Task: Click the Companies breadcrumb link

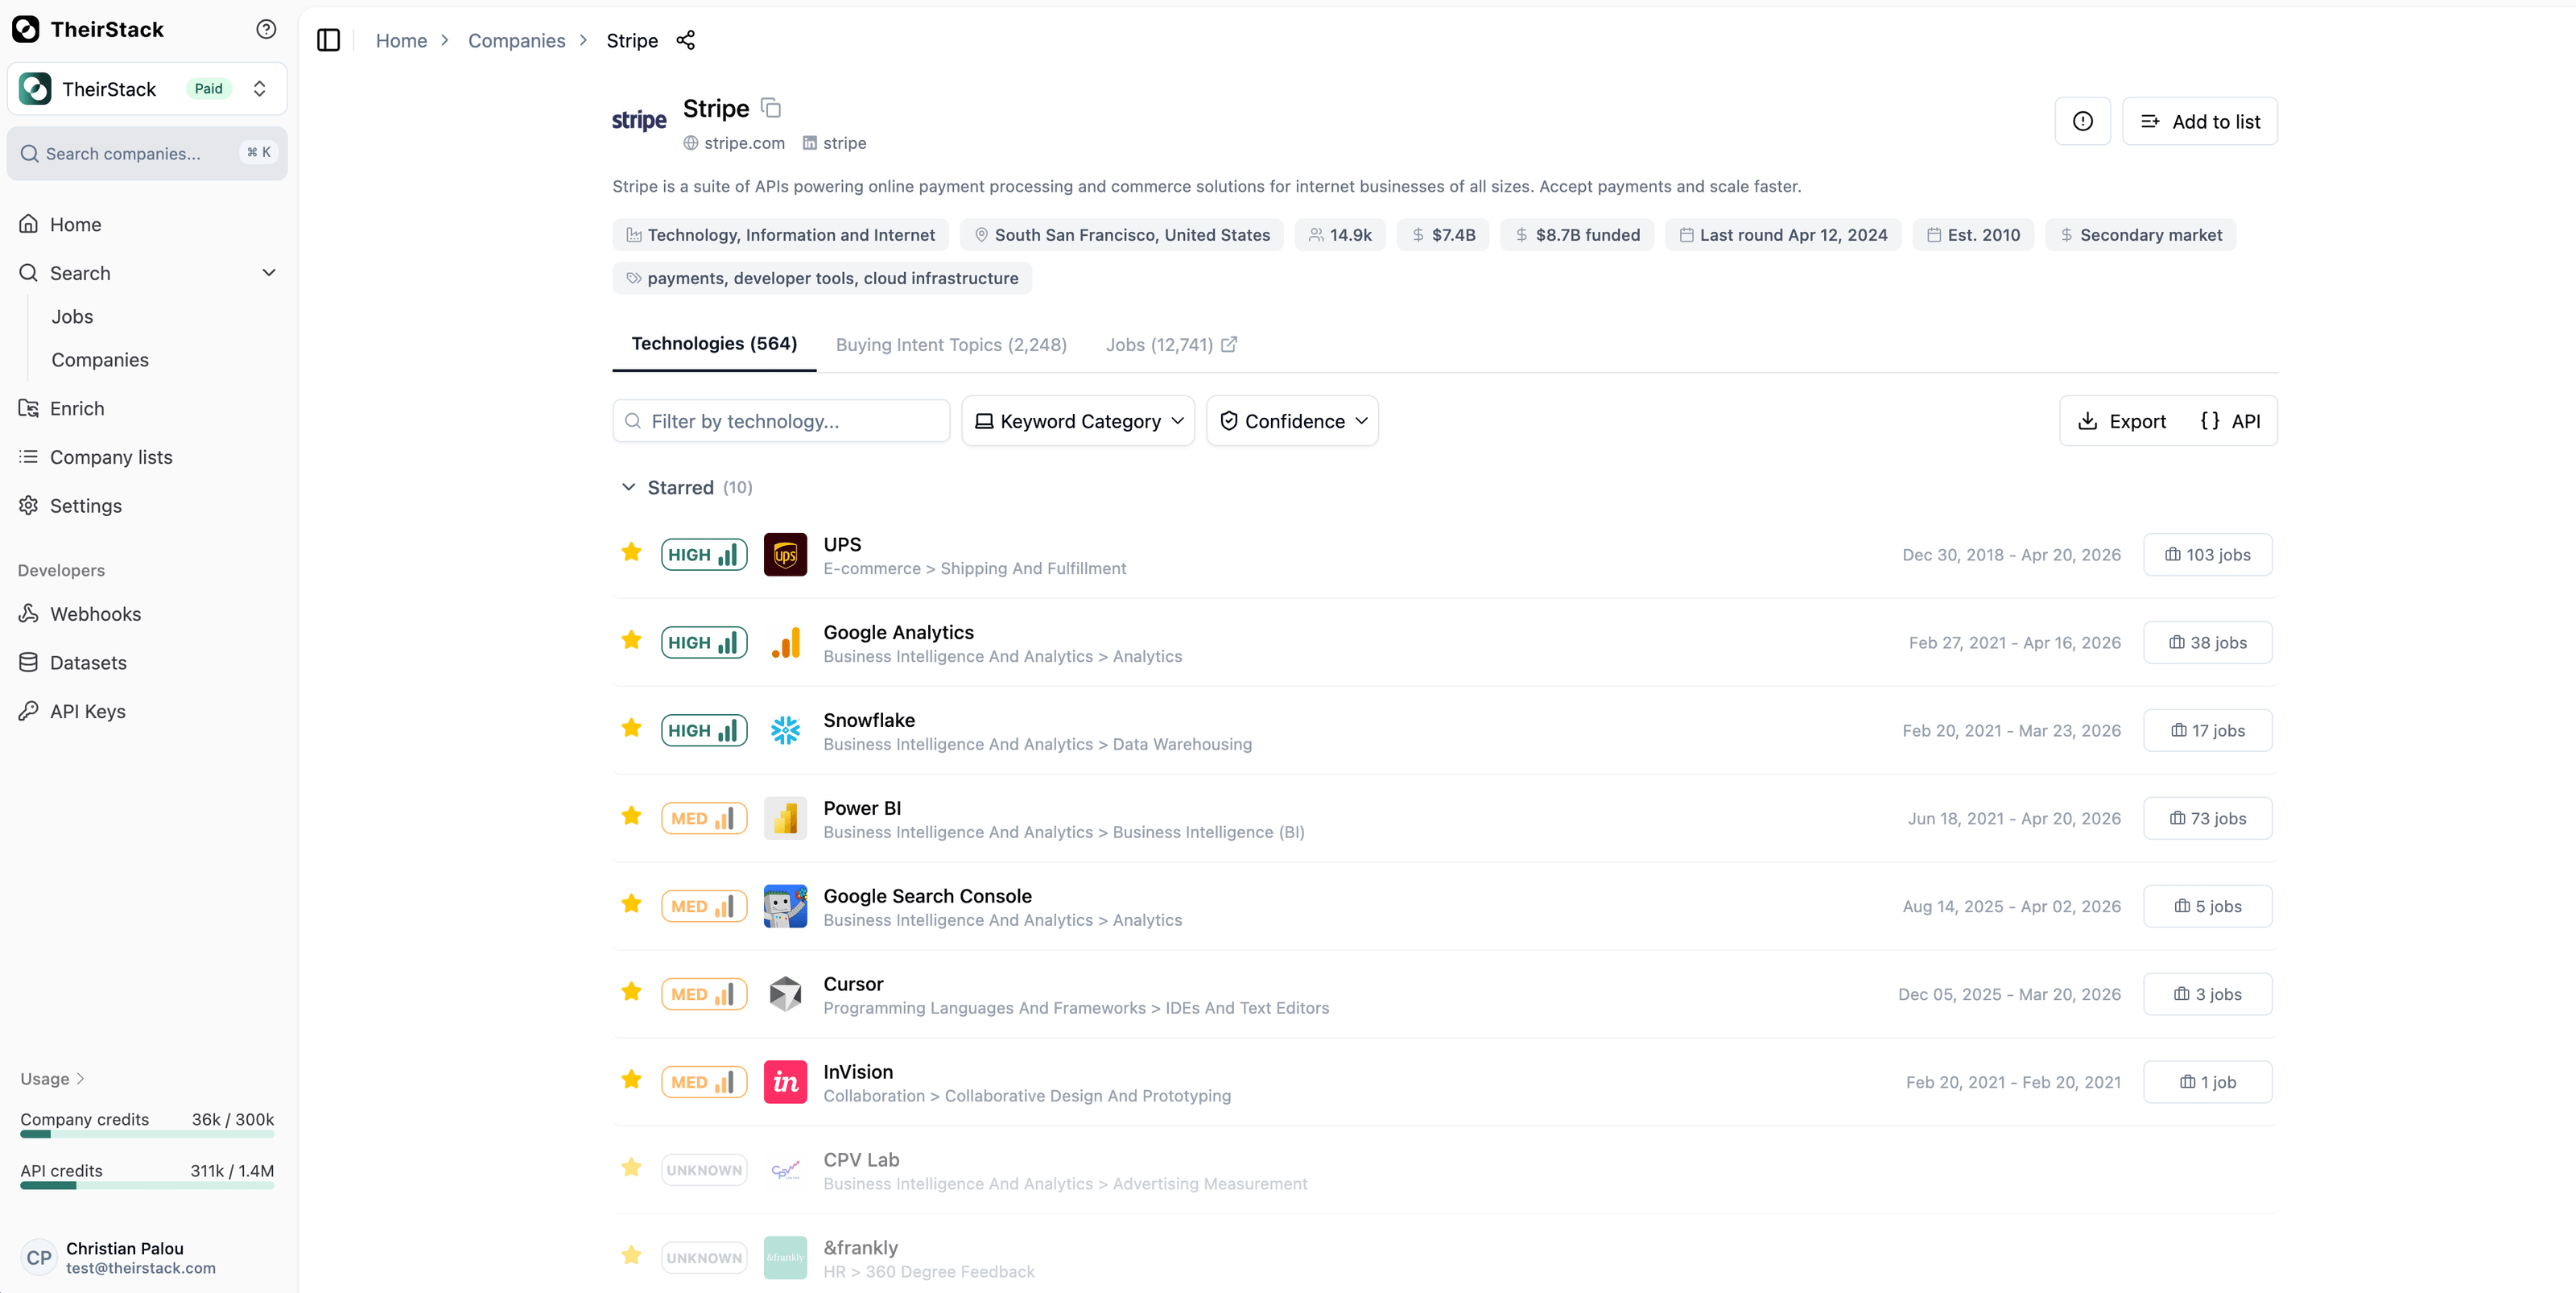Action: (516, 40)
